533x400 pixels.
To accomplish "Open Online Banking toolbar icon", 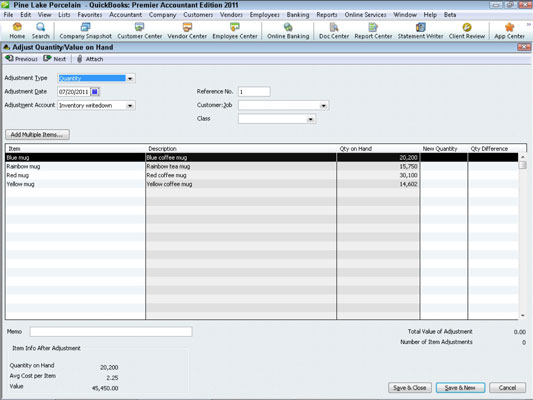I will point(288,27).
